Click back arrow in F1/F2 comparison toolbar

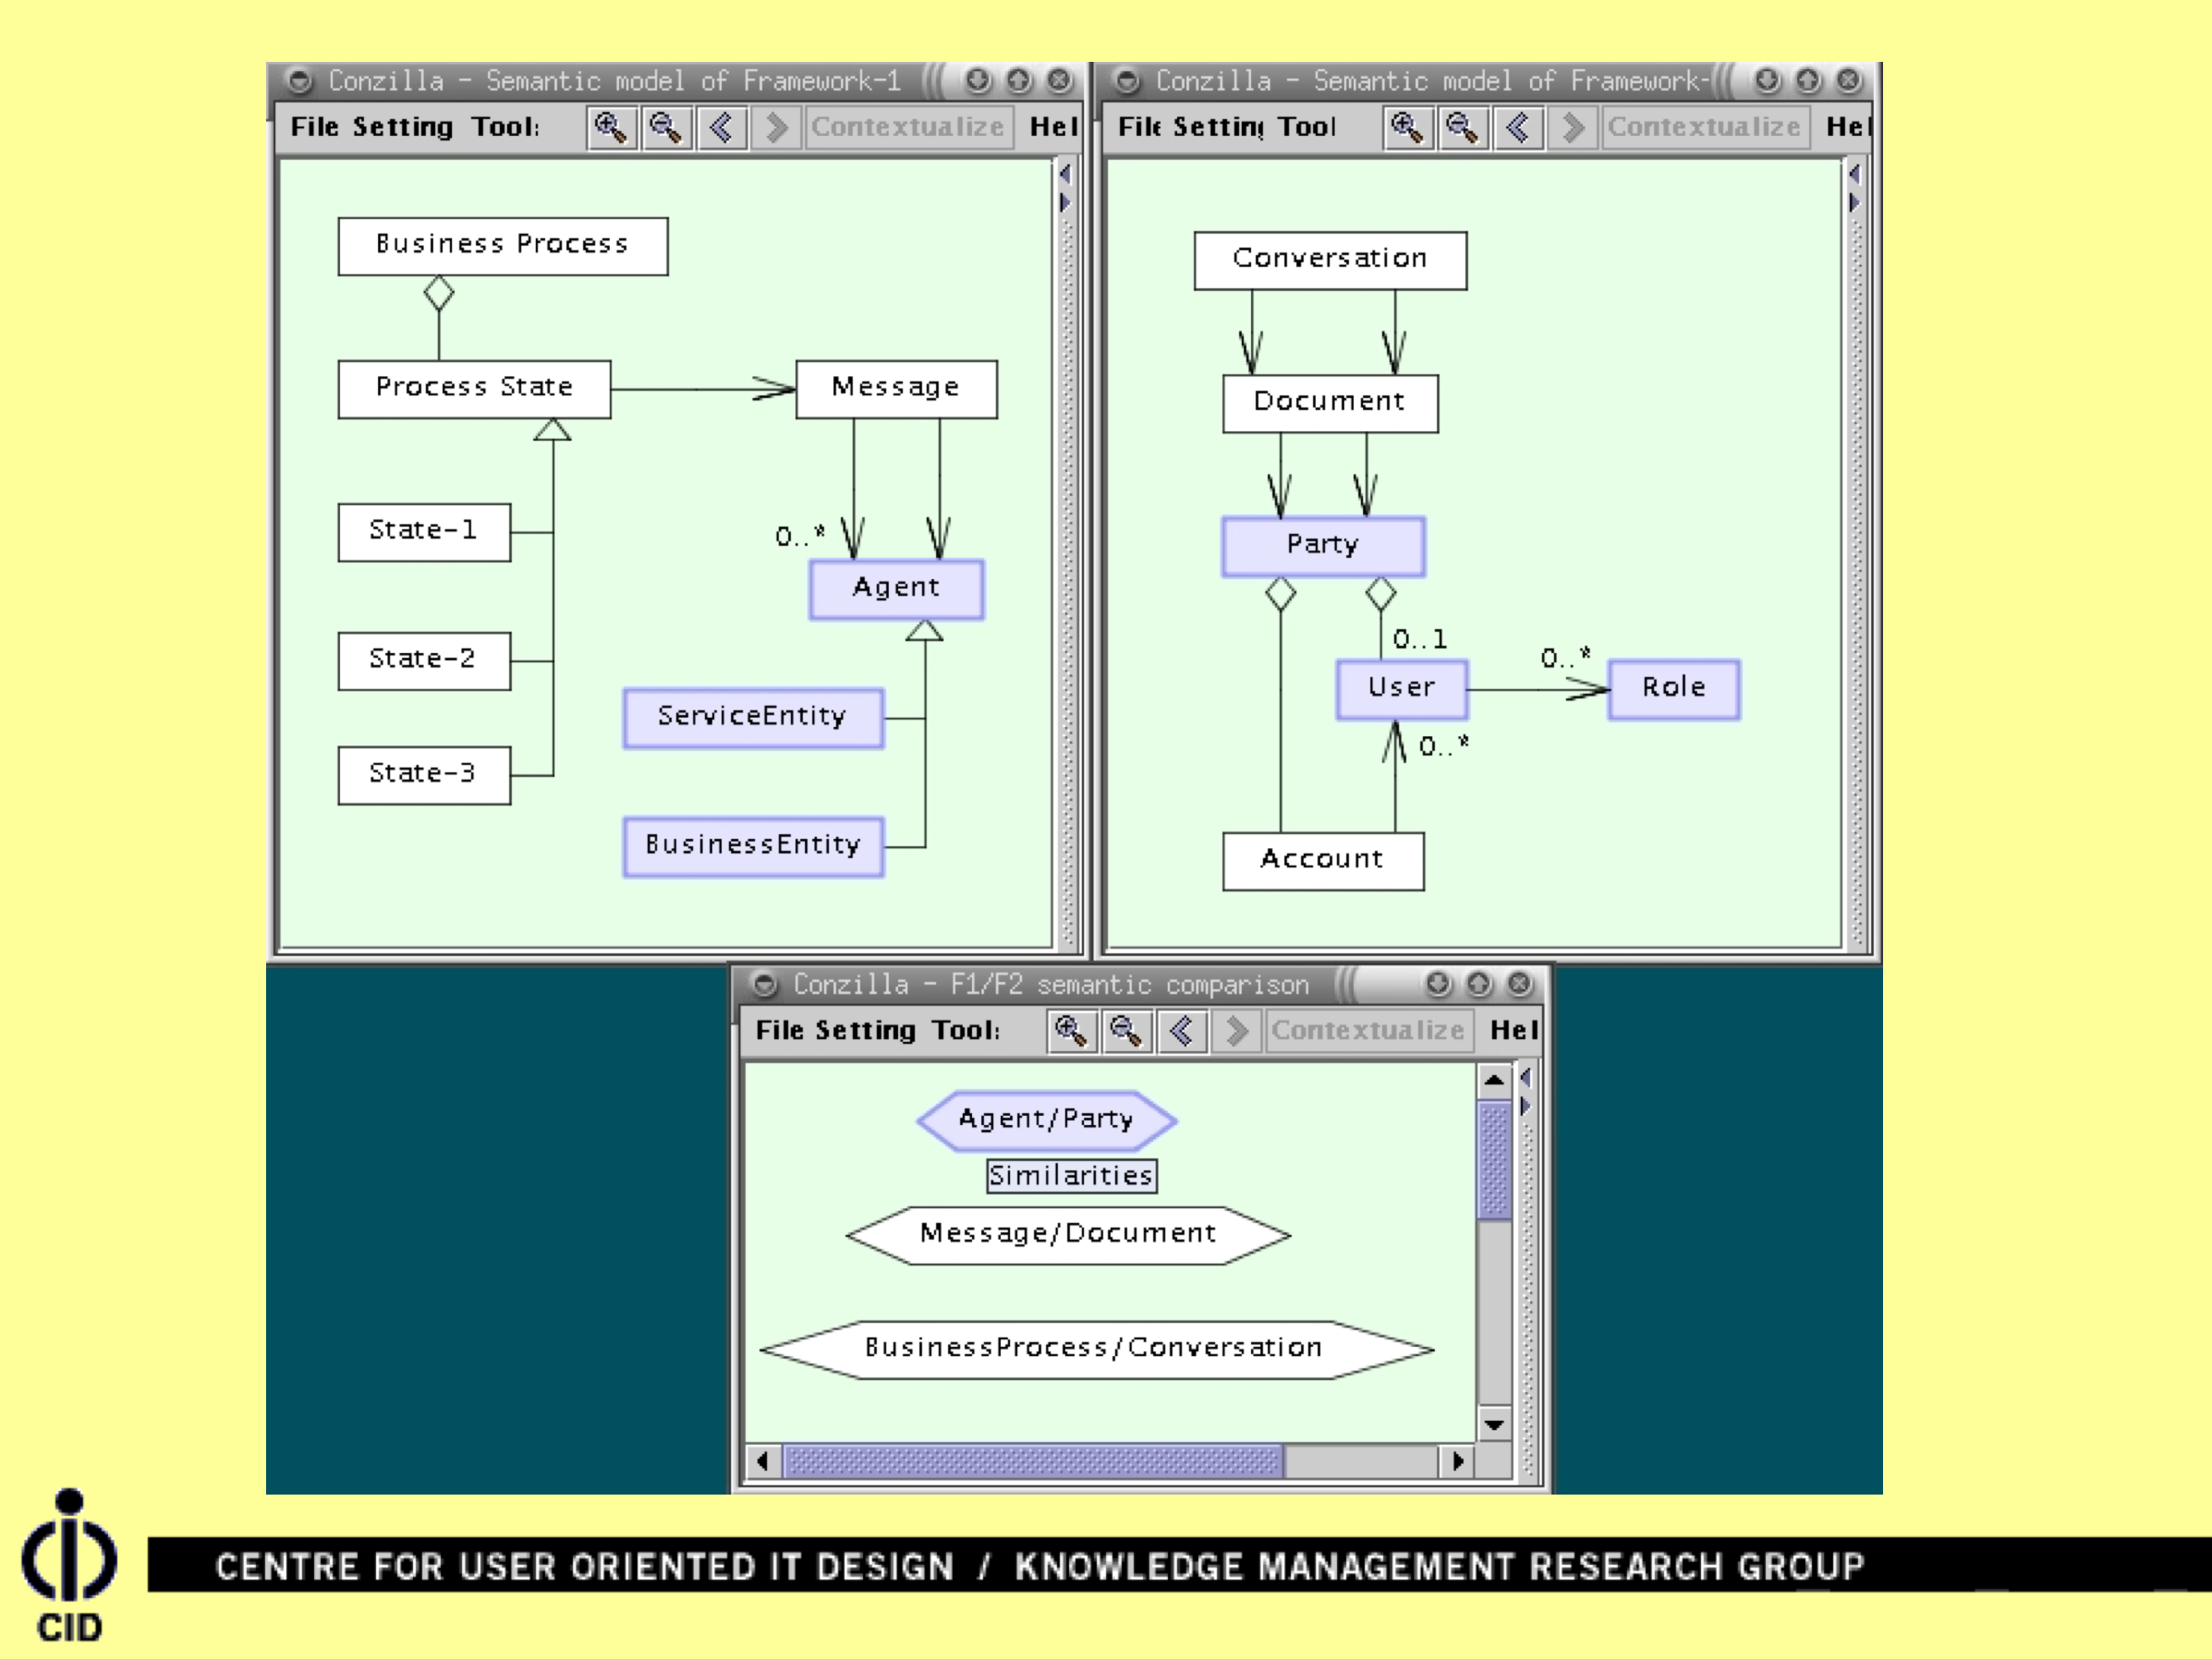coord(1181,1031)
